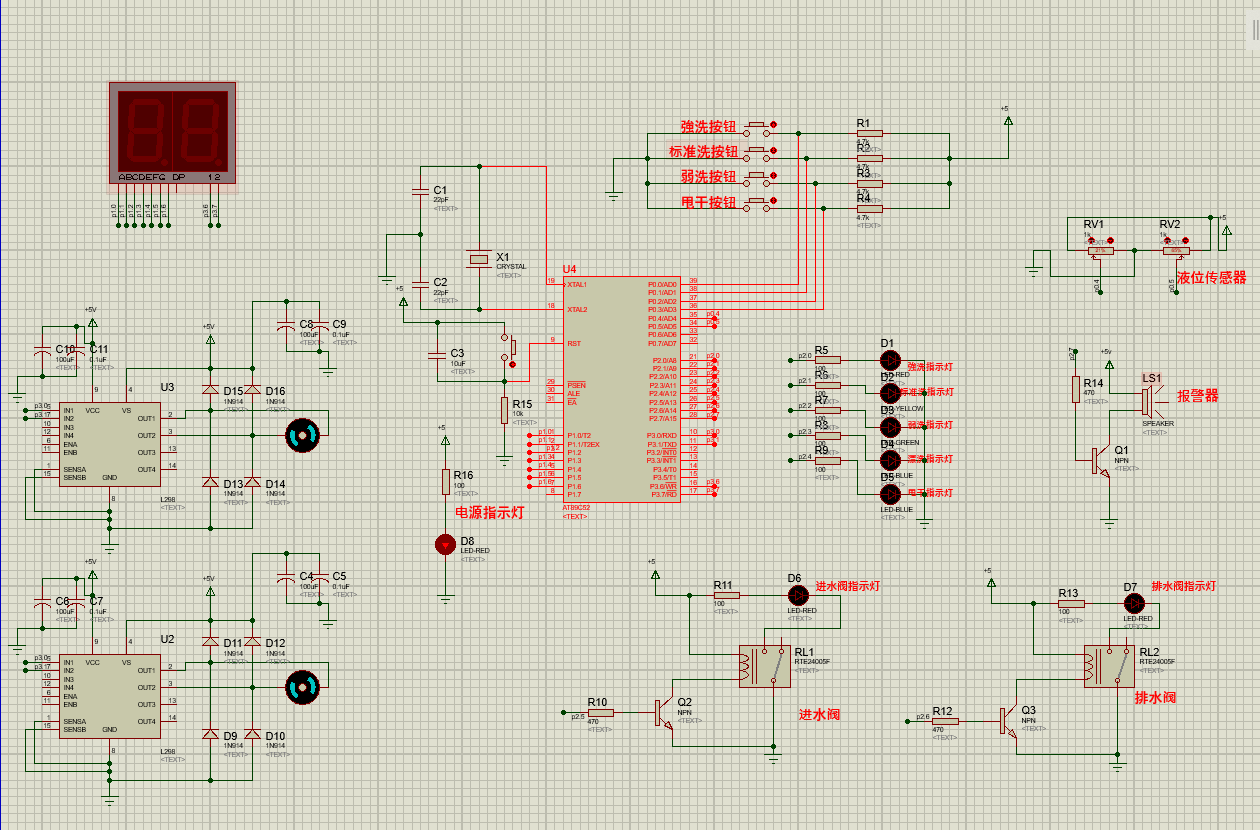Click LED D7 near the drain valve indicator label
Image resolution: width=1260 pixels, height=830 pixels.
click(x=1133, y=603)
